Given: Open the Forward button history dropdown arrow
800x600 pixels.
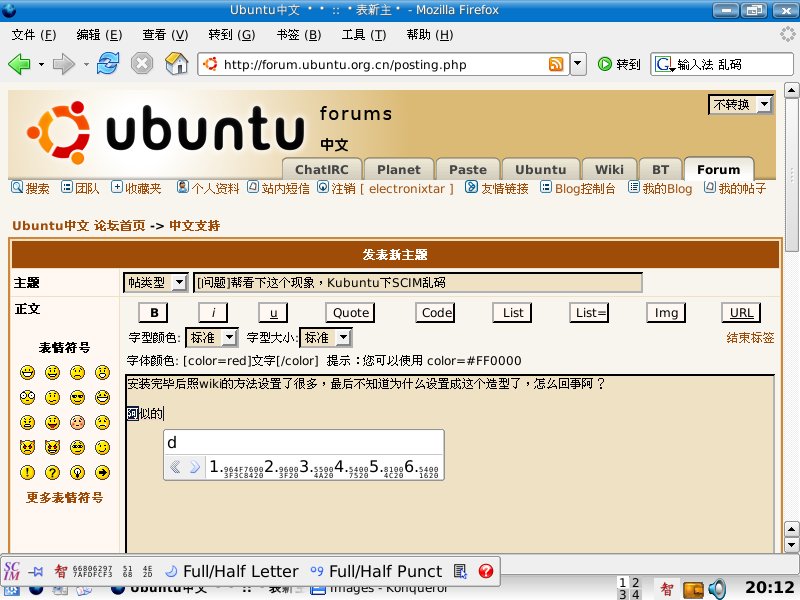Looking at the screenshot, I should pyautogui.click(x=86, y=64).
